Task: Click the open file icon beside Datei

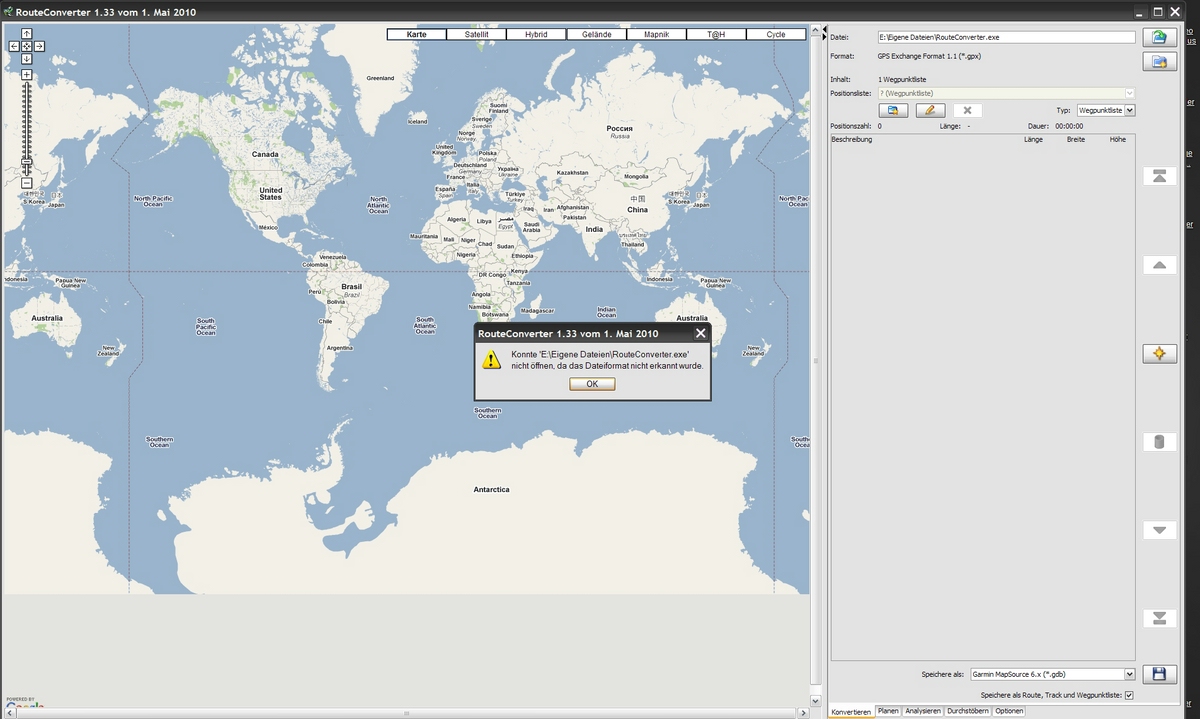Action: pos(1159,38)
